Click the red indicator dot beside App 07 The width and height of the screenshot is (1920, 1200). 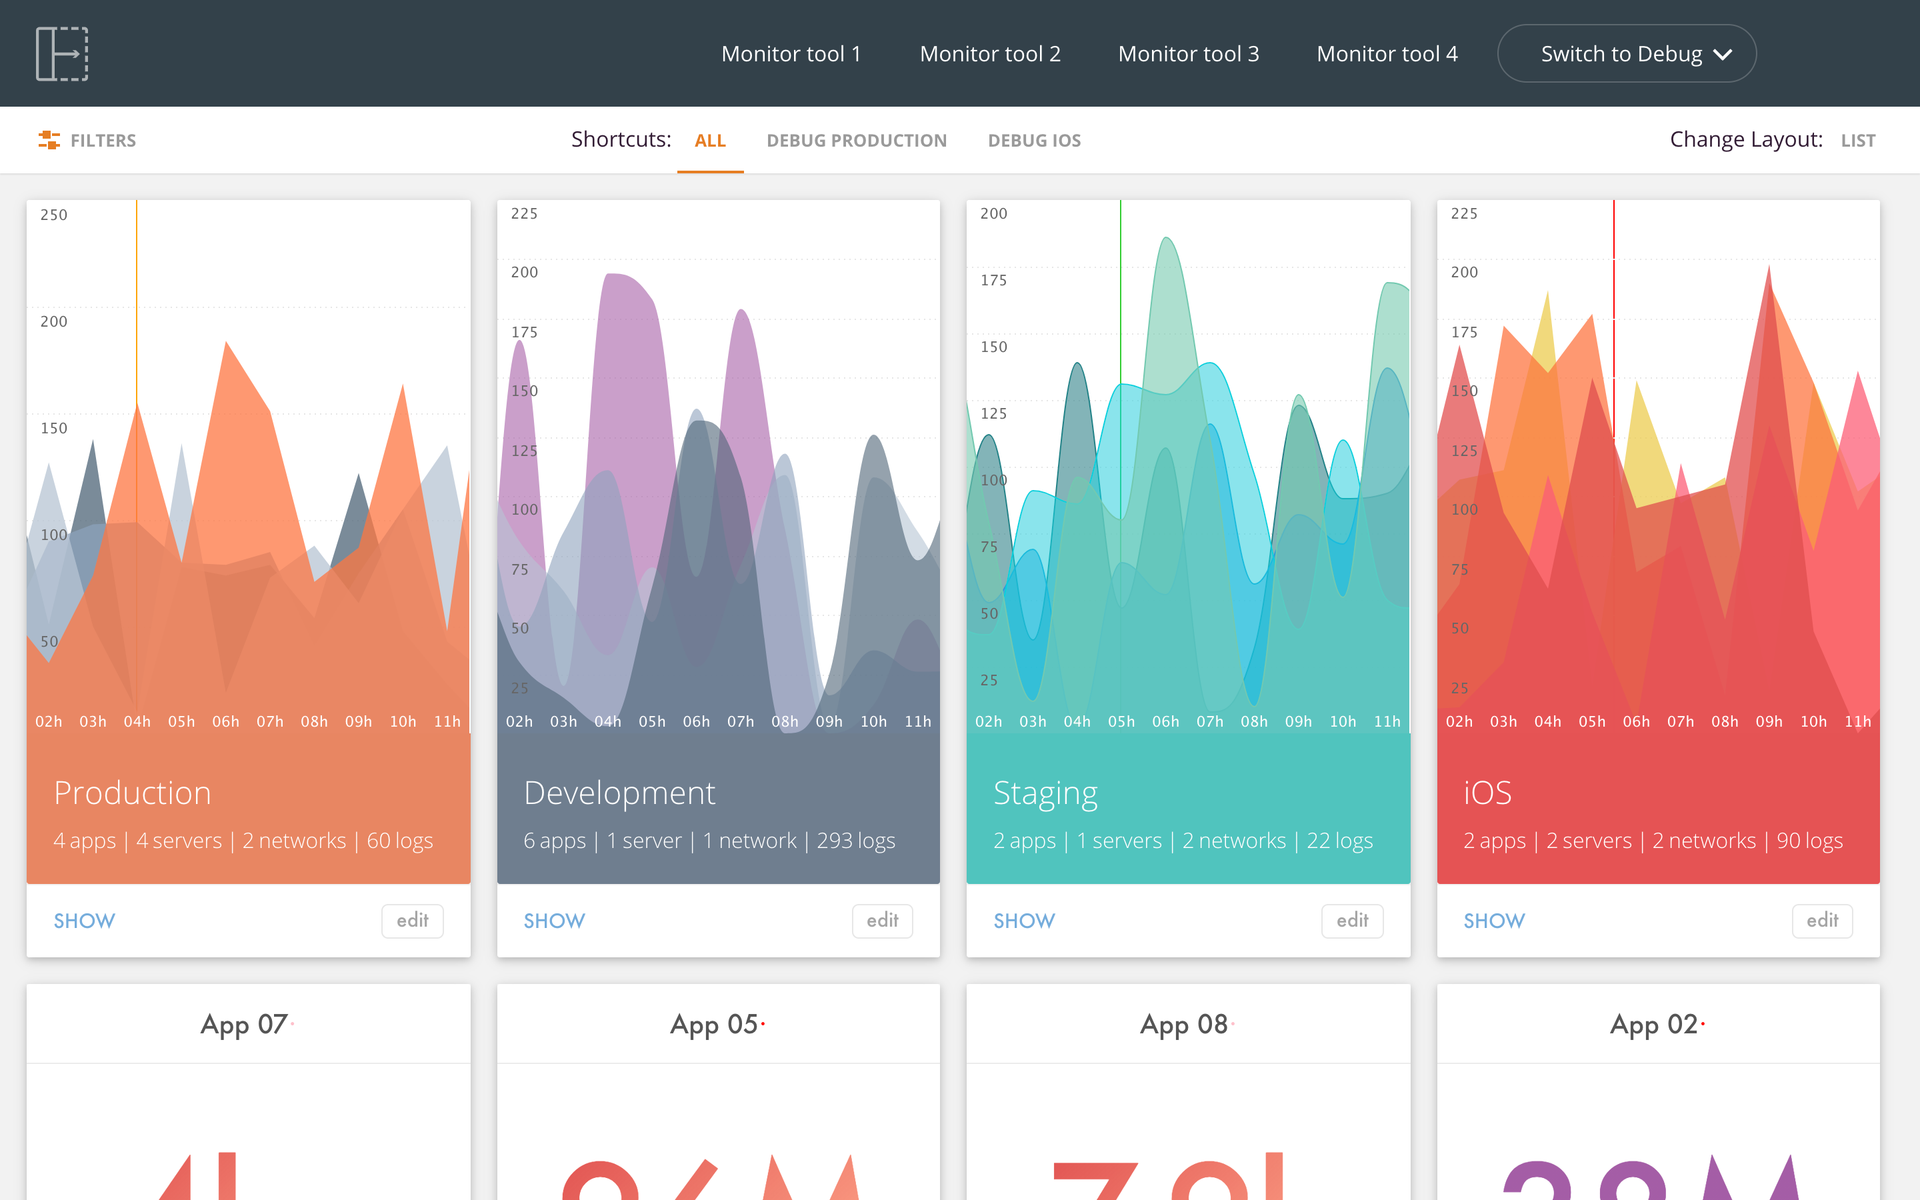(x=293, y=1025)
